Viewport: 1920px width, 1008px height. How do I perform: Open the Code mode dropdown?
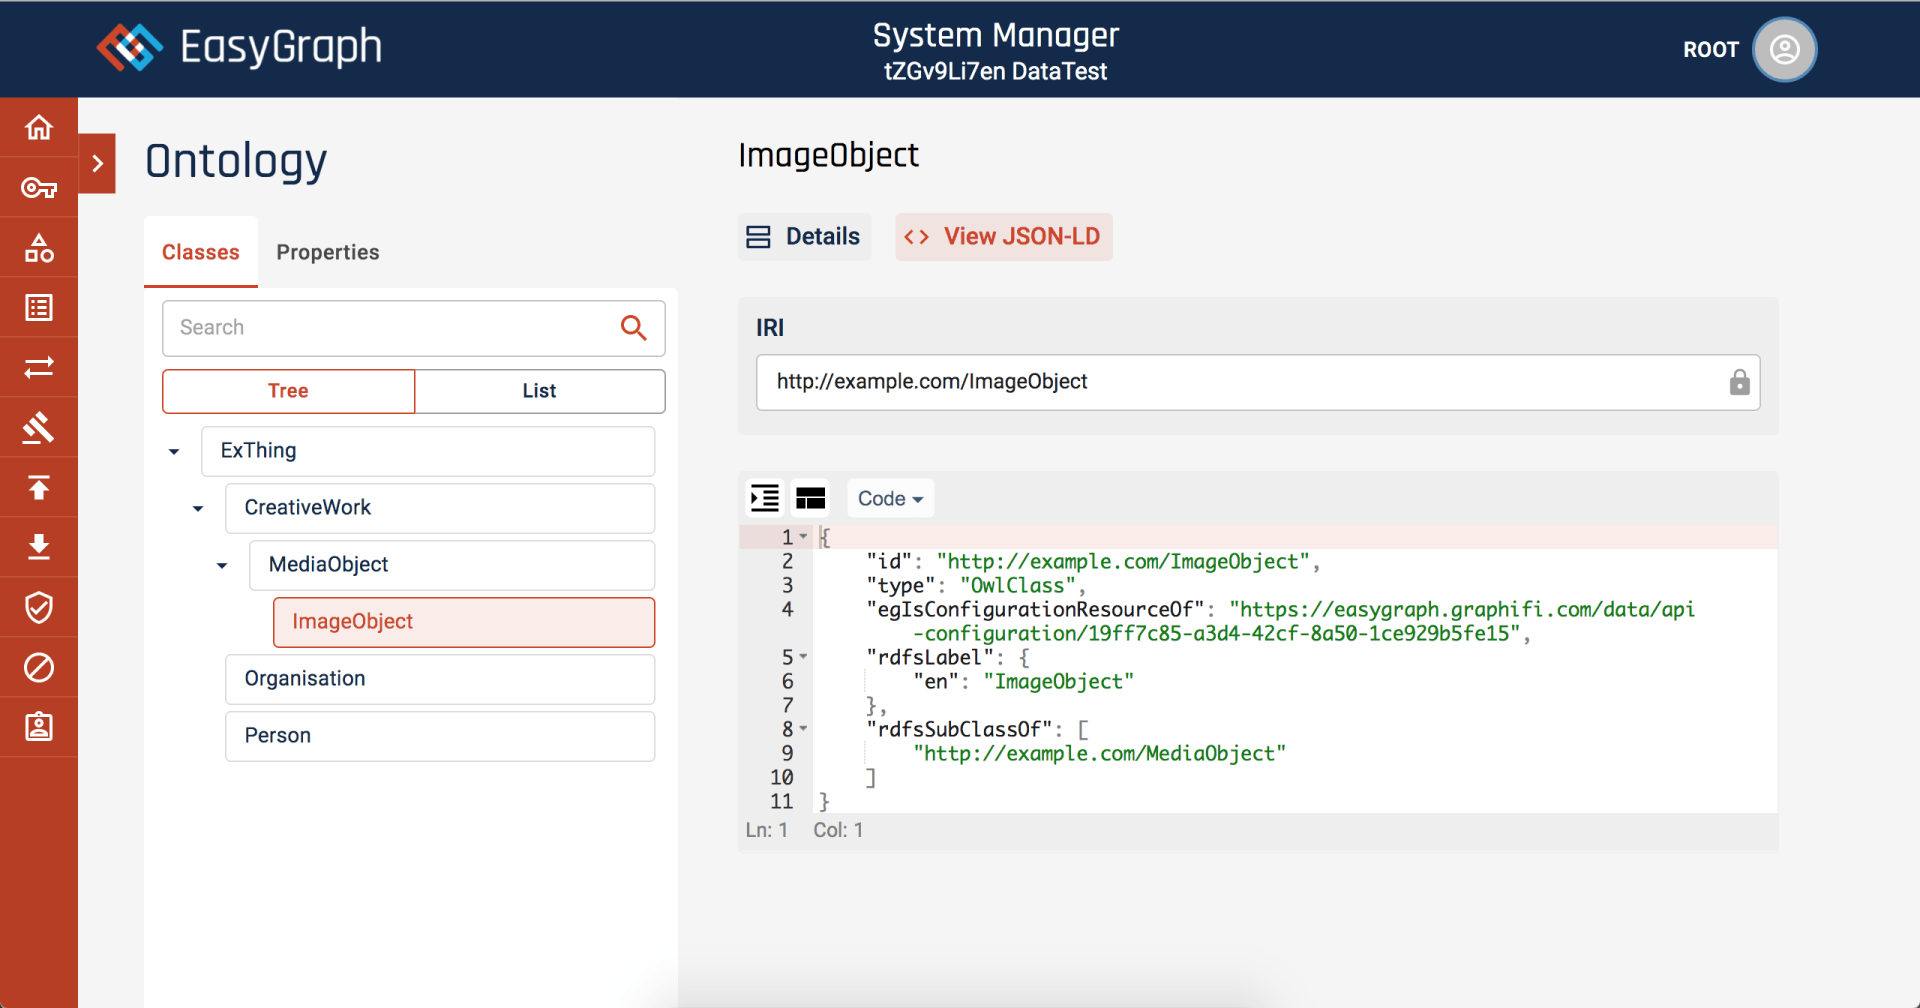[x=890, y=498]
